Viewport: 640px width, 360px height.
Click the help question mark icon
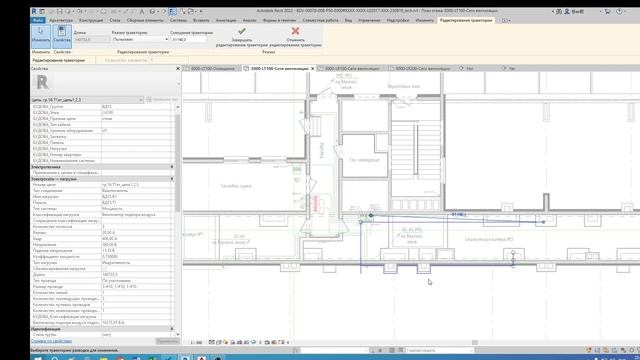click(x=619, y=11)
